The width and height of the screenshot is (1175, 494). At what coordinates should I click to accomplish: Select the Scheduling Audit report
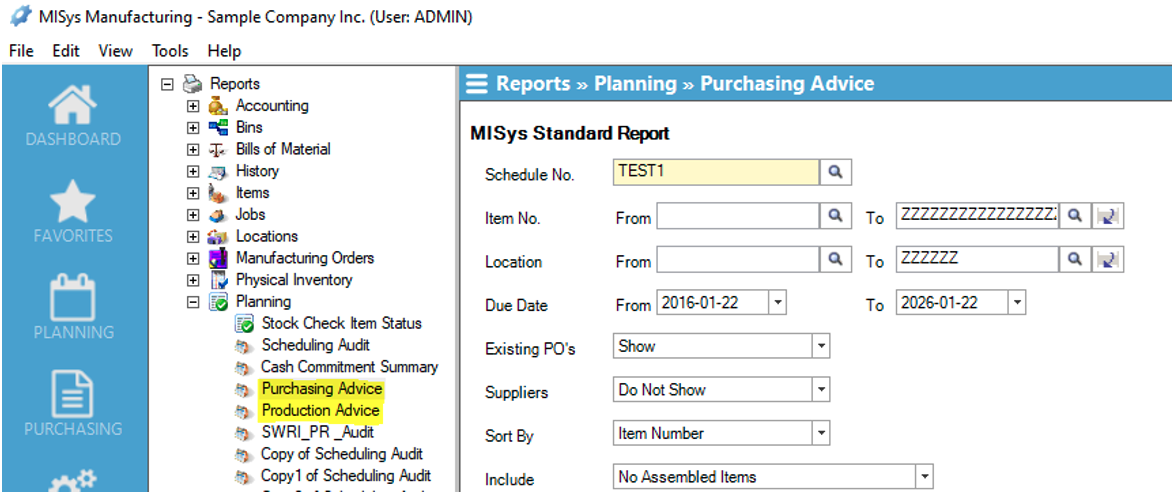[315, 346]
